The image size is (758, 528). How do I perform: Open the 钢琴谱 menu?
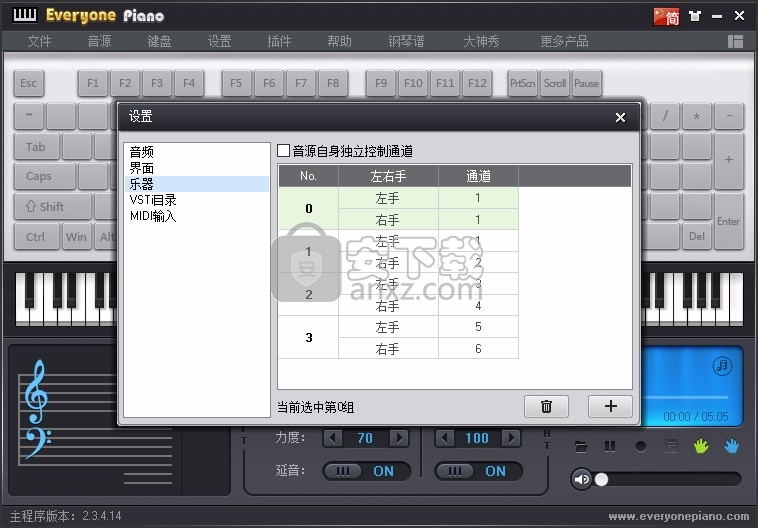click(x=406, y=41)
